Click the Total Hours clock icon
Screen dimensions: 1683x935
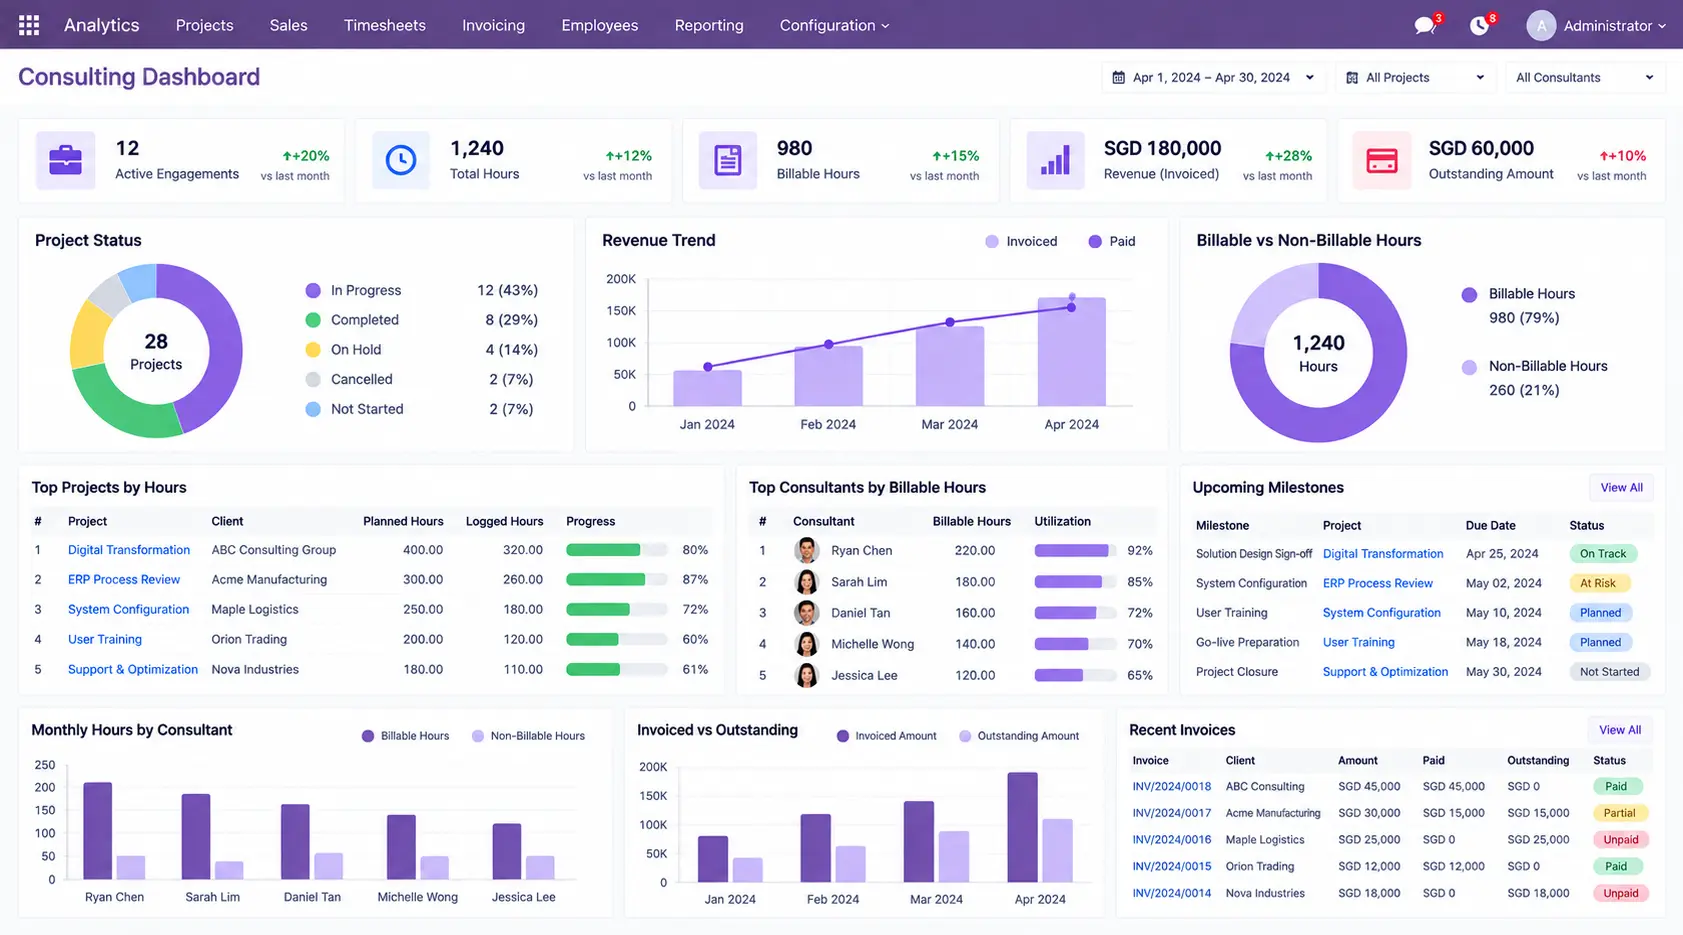pos(401,160)
